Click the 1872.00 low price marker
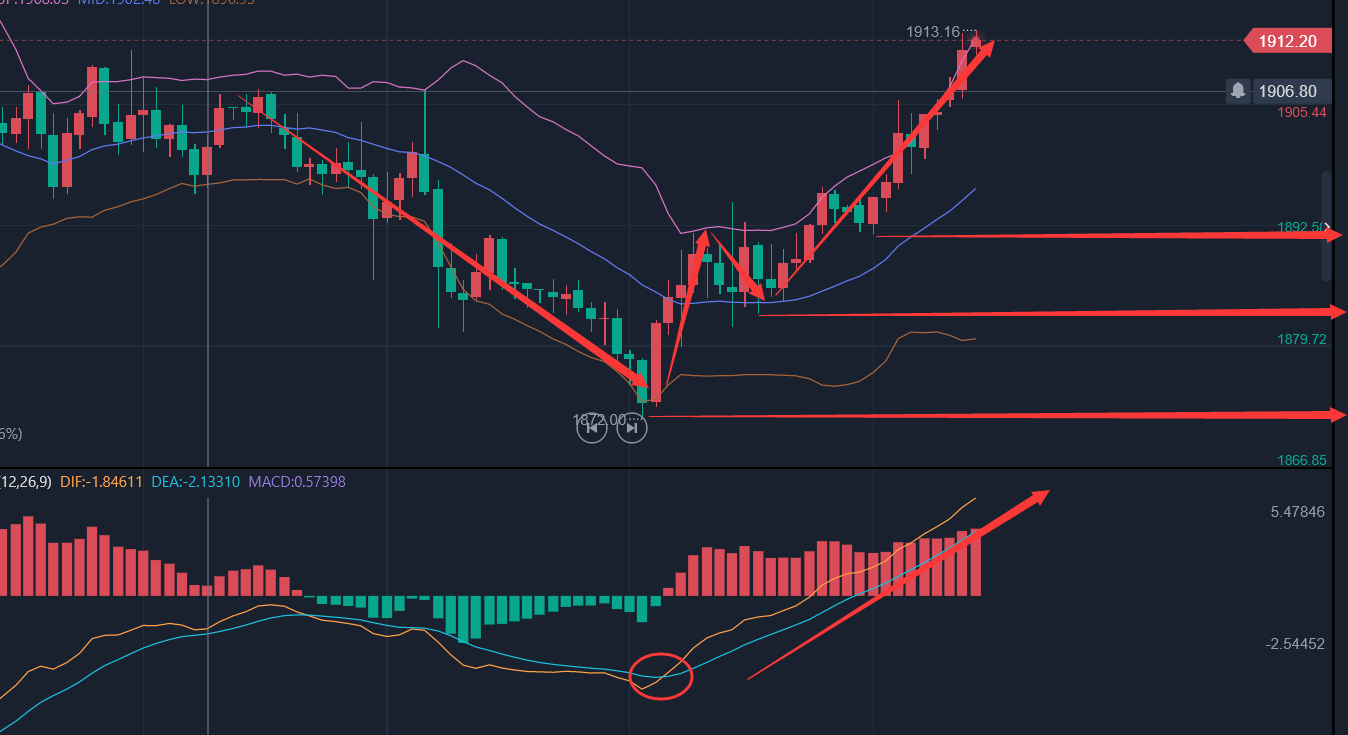This screenshot has height=735, width=1348. click(x=599, y=420)
